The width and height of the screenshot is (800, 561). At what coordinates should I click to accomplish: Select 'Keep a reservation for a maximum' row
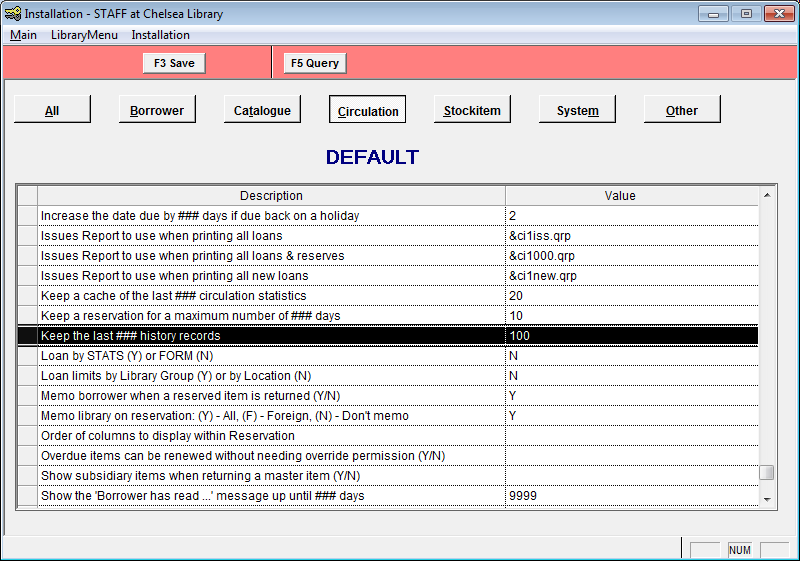pos(388,316)
